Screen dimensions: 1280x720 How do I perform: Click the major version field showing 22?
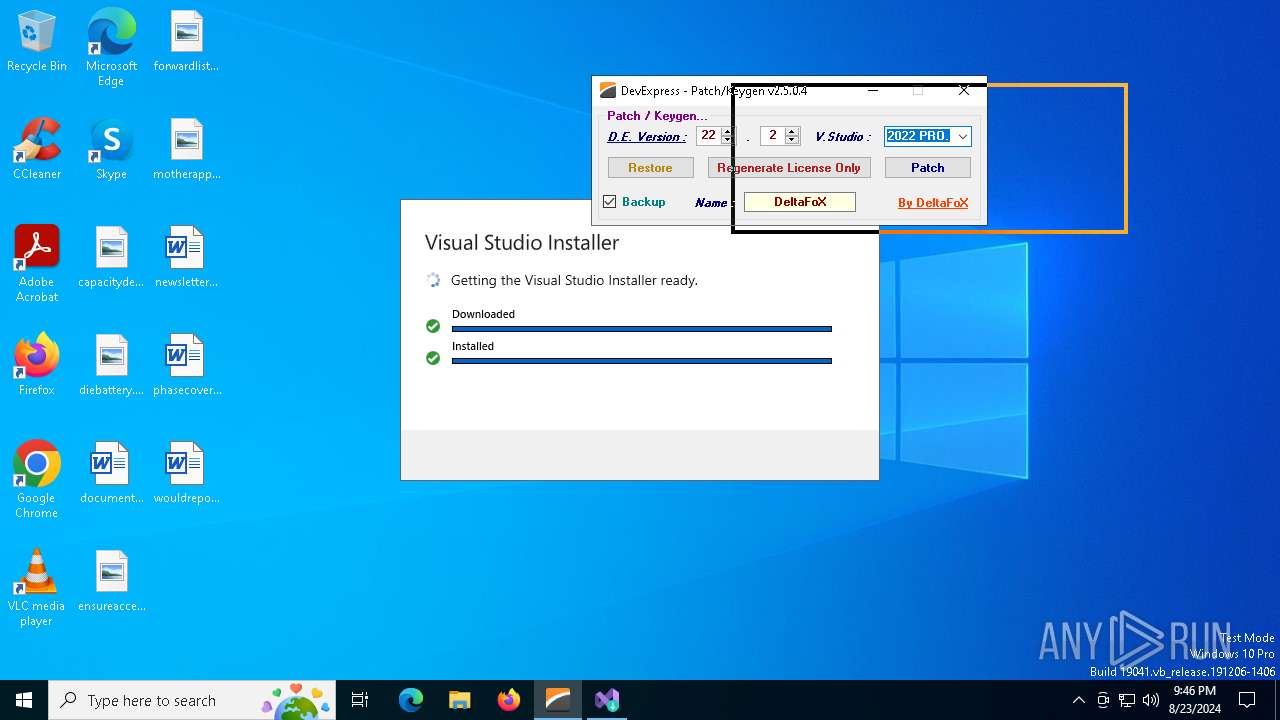point(708,136)
